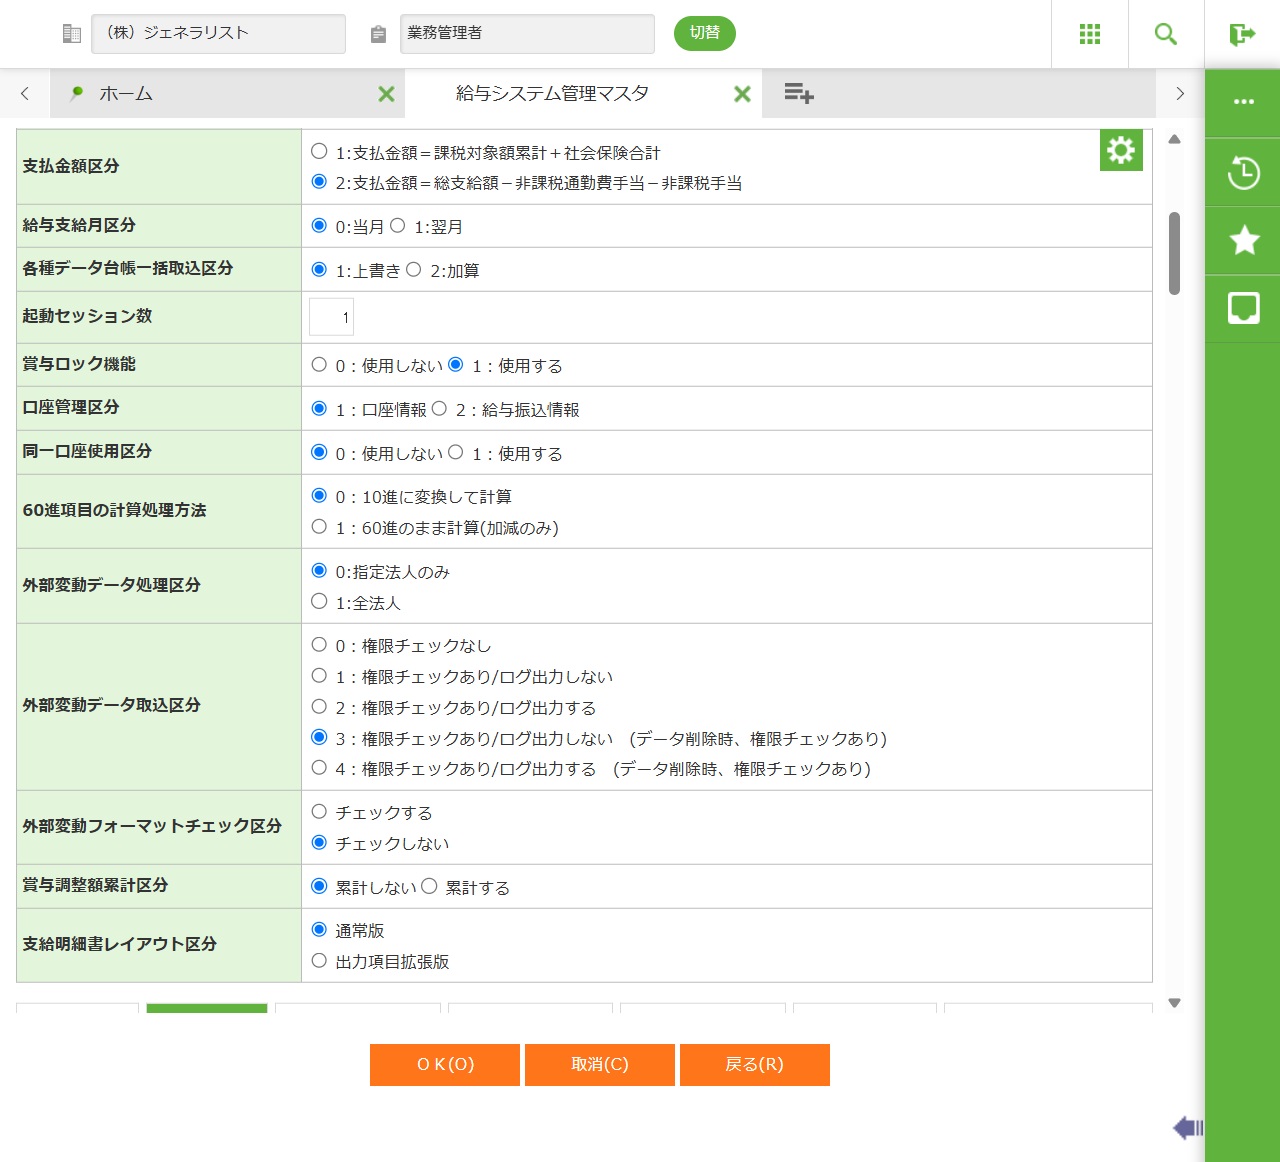This screenshot has width=1280, height=1162.
Task: Open the inbox tray icon in sidebar
Action: (x=1243, y=308)
